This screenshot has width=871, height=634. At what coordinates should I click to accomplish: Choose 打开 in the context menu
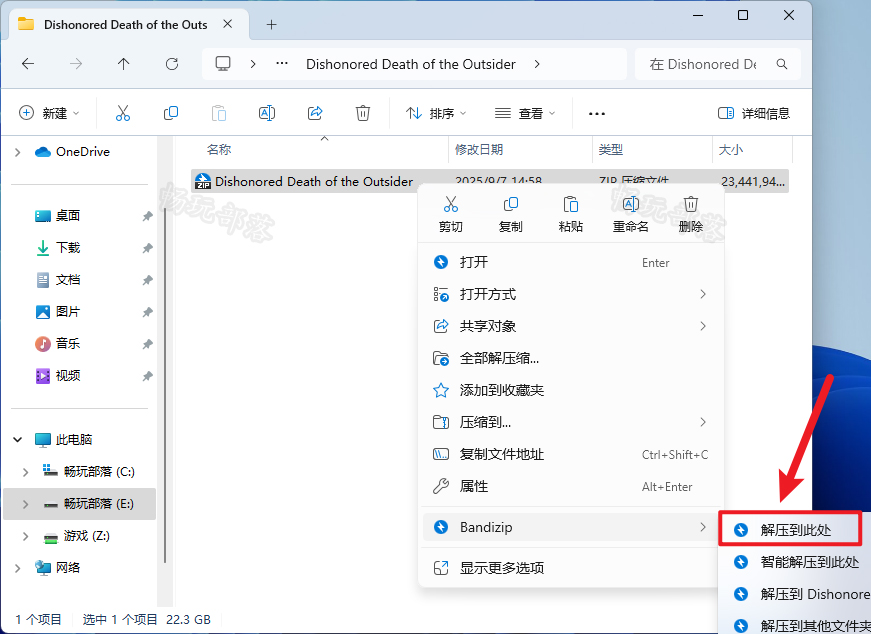tap(570, 262)
